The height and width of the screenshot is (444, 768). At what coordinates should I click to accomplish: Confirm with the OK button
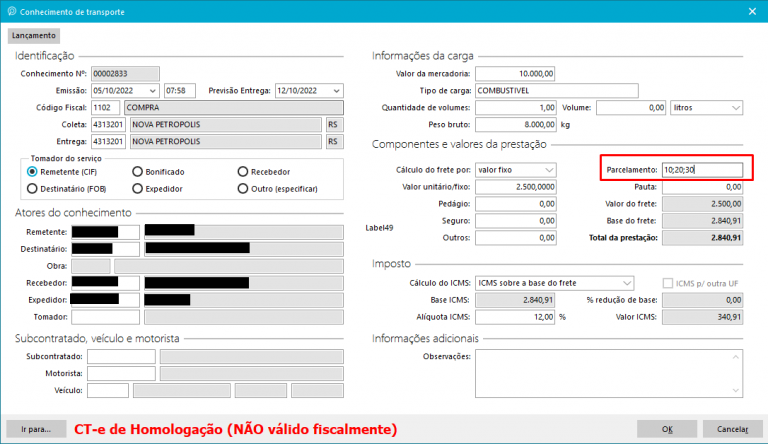tap(667, 429)
